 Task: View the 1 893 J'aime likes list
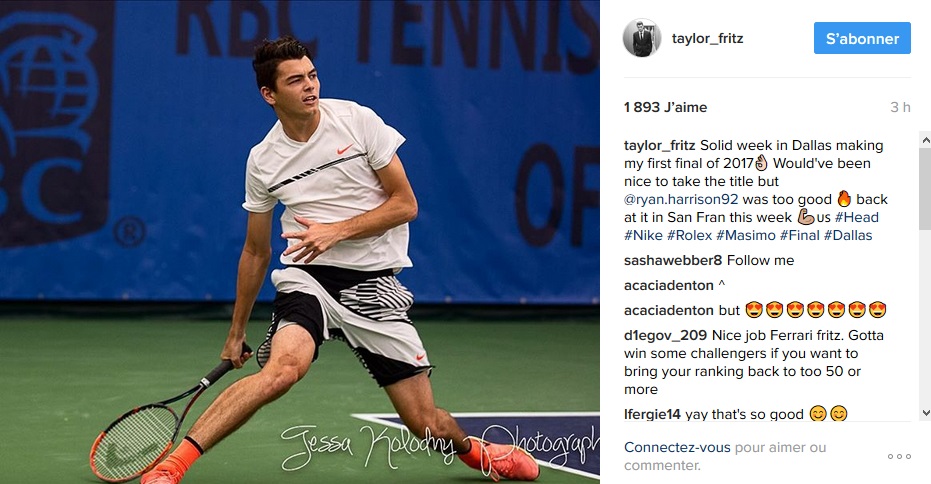(x=666, y=107)
